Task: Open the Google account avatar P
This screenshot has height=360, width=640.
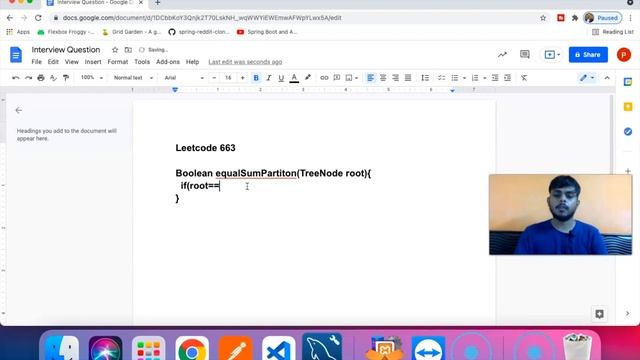Action: (624, 55)
